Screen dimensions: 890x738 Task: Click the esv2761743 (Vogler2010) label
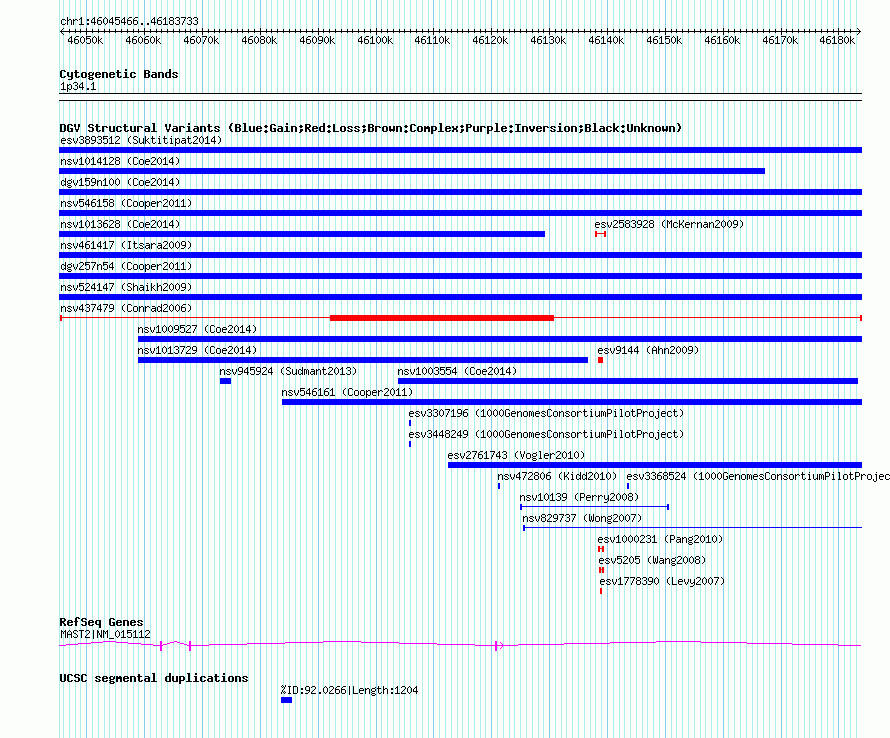(x=517, y=455)
